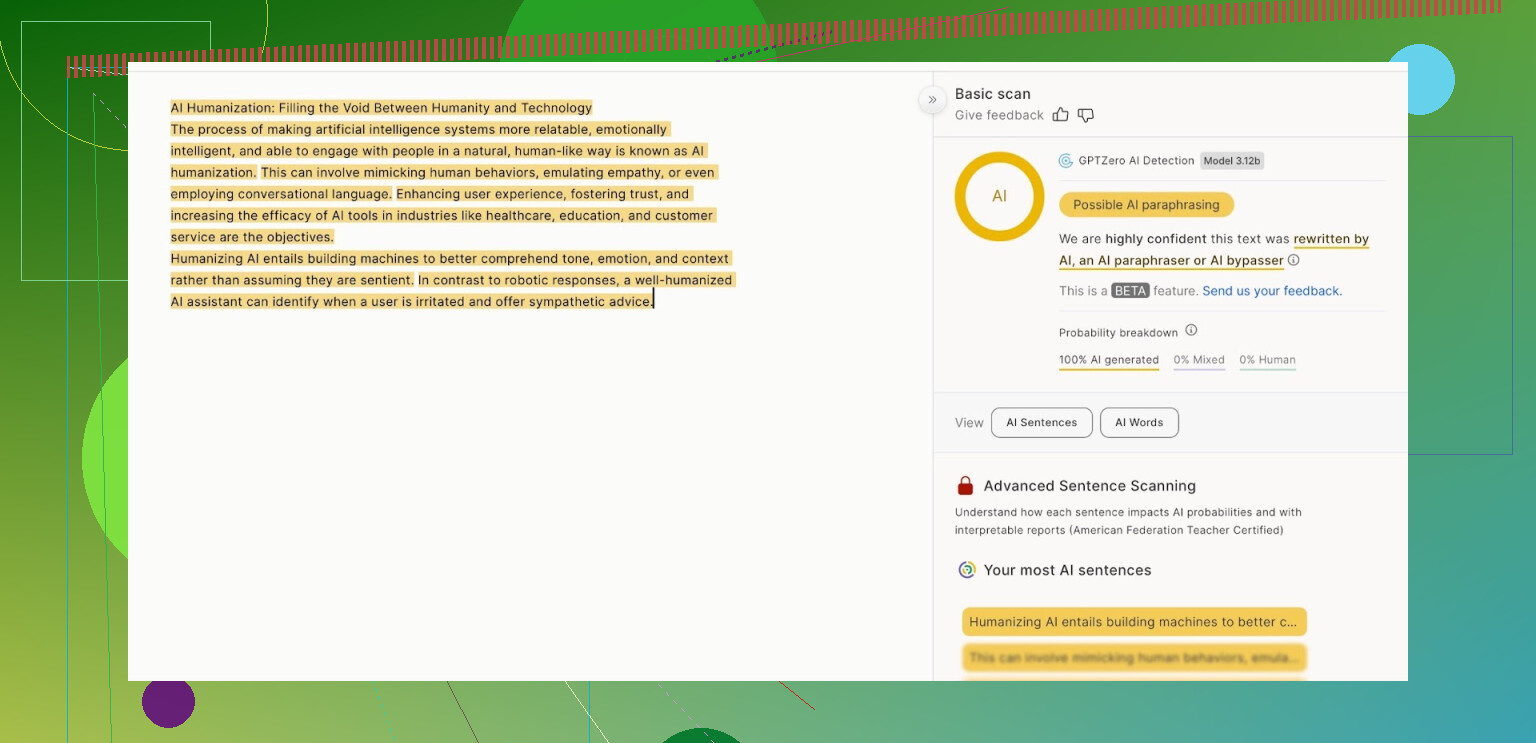Viewport: 1536px width, 743px height.
Task: Click the Model 3.12b badge
Action: point(1232,161)
